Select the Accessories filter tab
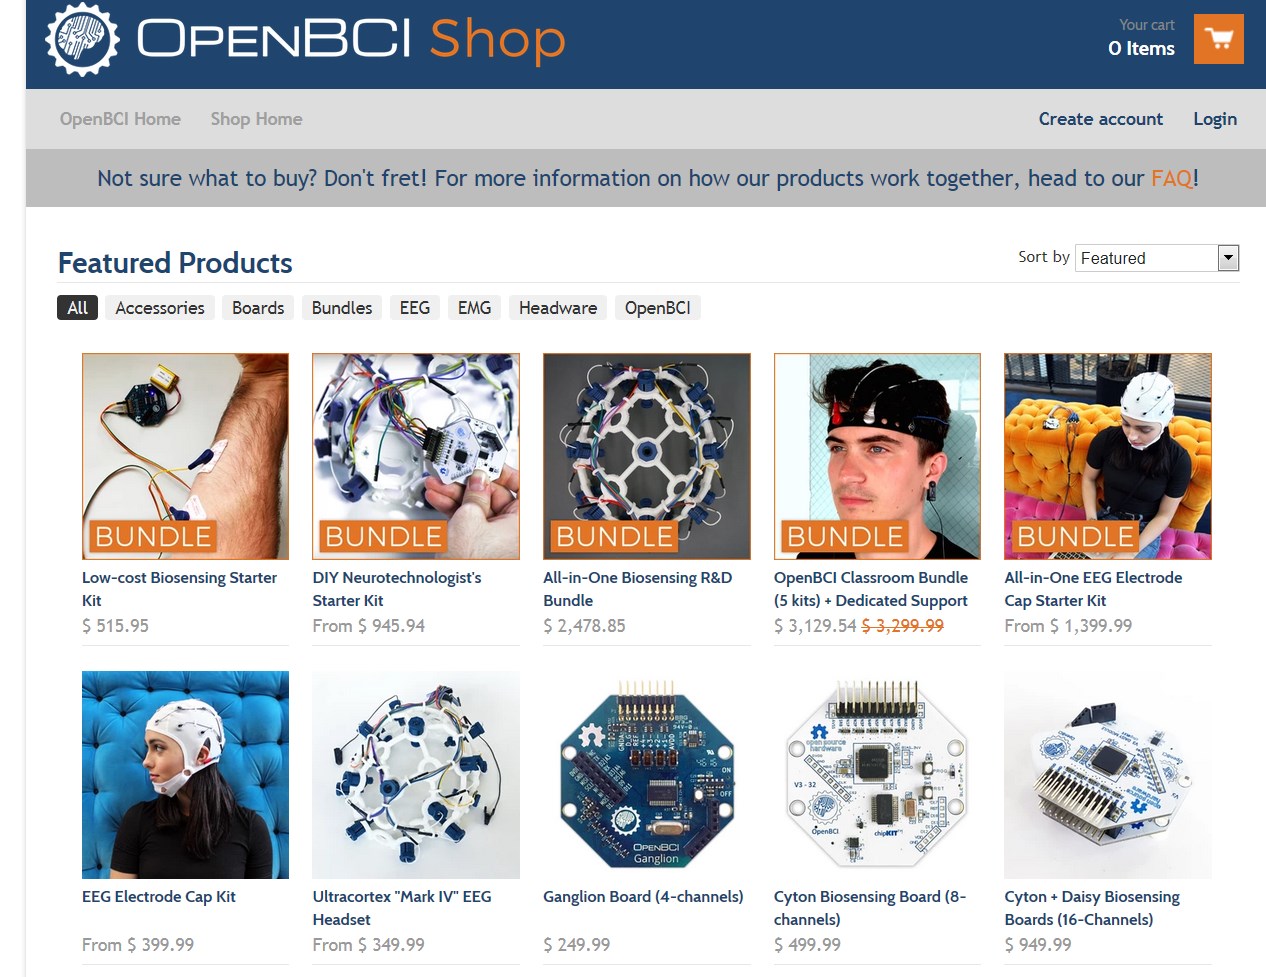Viewport: 1266px width, 977px height. pos(160,308)
